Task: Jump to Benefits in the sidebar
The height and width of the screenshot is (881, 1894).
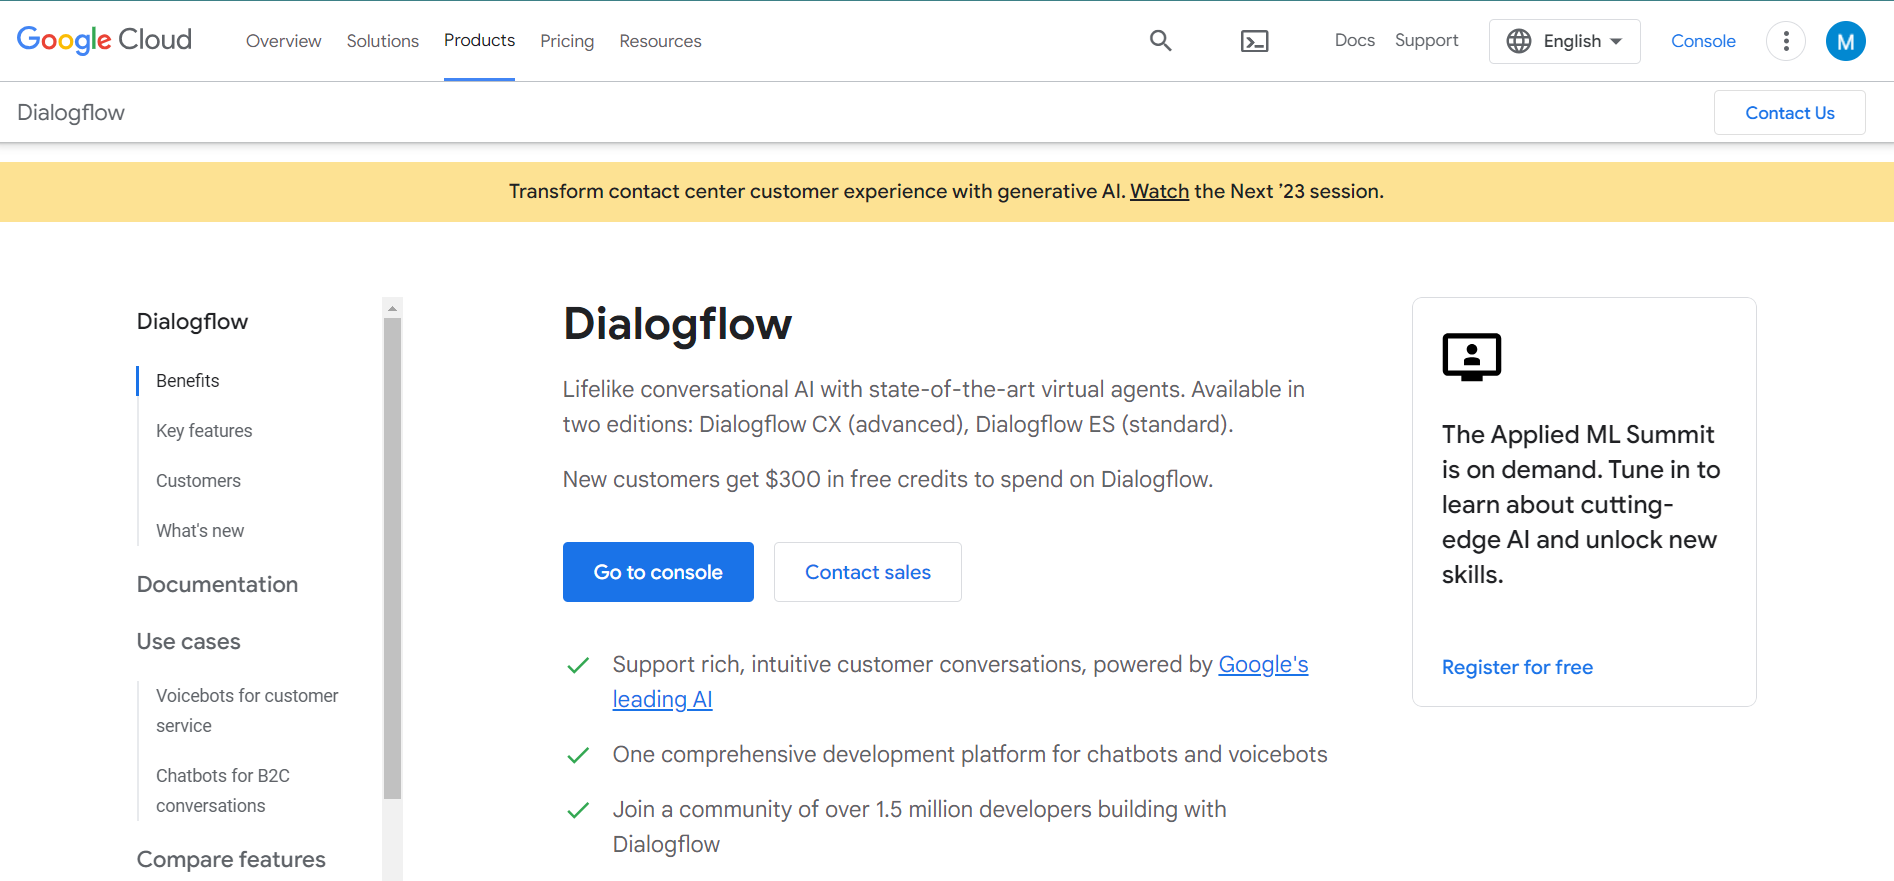Action: pos(187,381)
